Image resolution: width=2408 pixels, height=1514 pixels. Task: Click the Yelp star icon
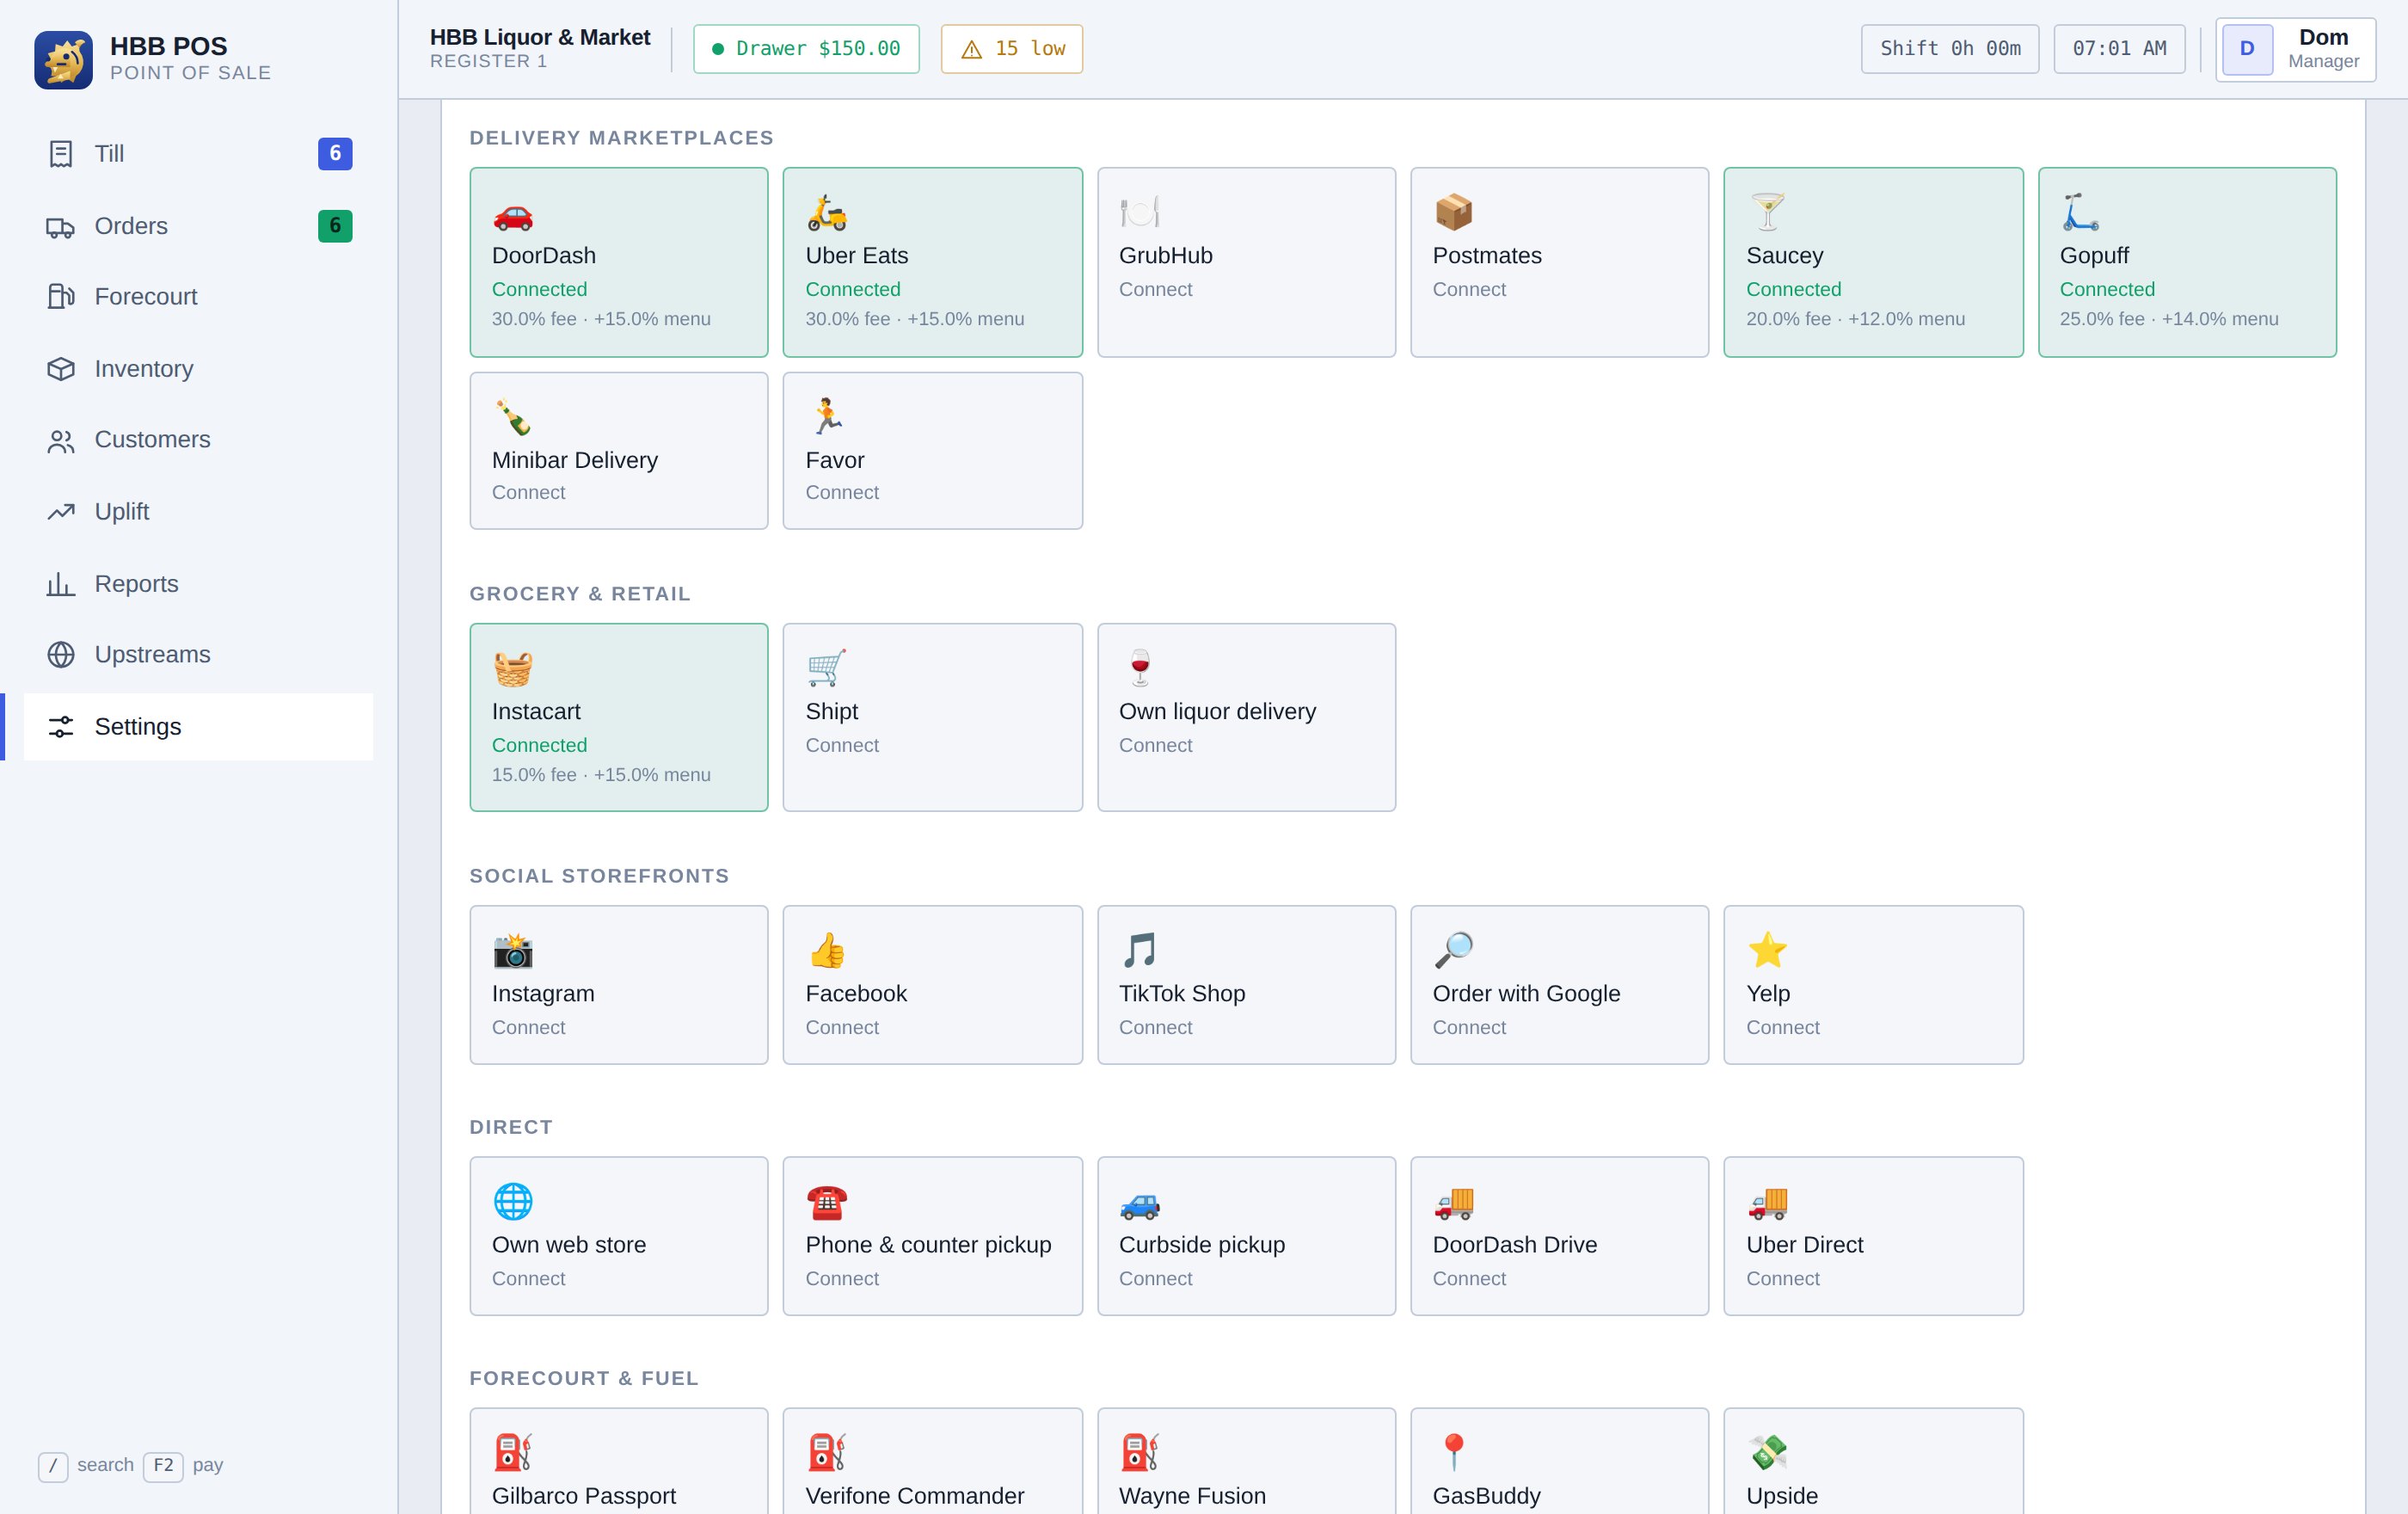click(x=1767, y=950)
